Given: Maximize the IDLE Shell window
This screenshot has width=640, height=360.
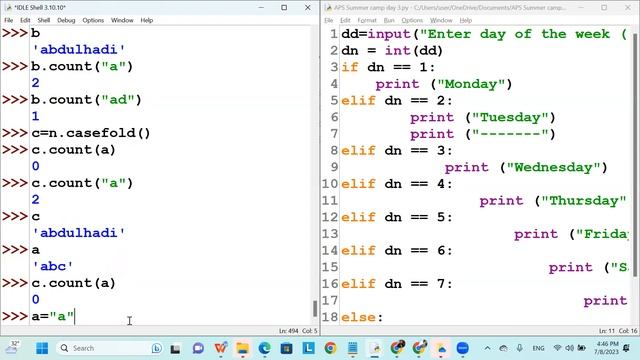Looking at the screenshot, I should coord(284,7).
